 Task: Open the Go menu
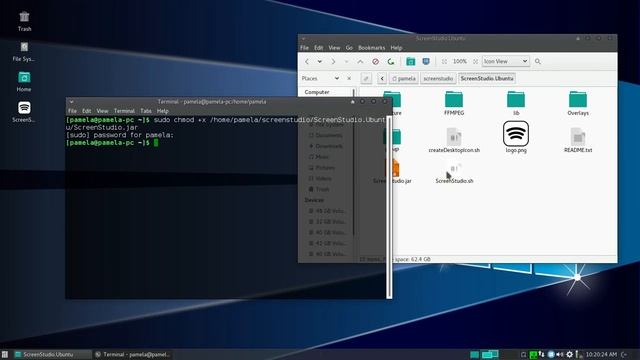349,48
